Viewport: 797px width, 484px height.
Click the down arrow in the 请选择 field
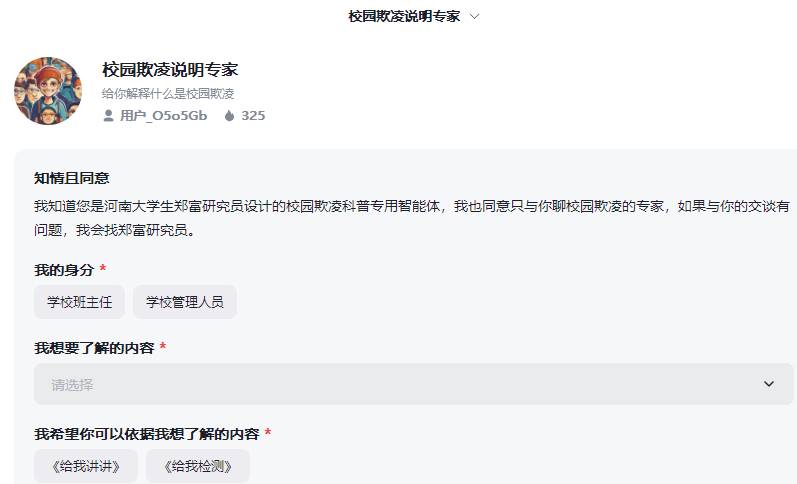(768, 384)
